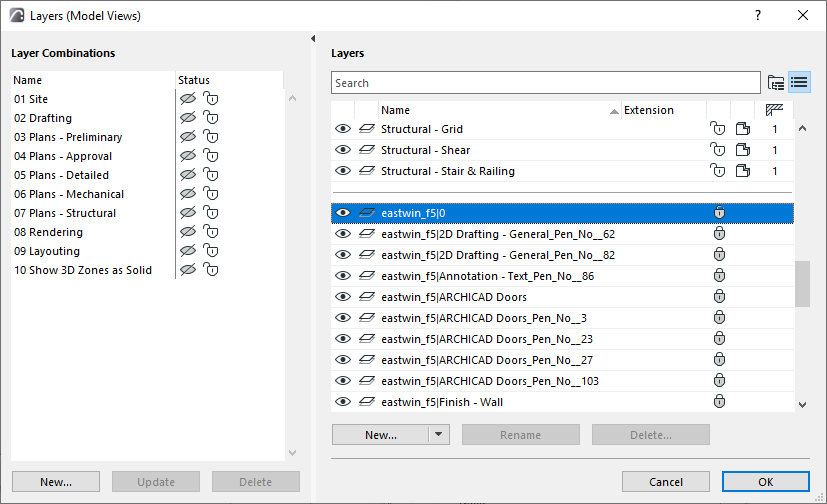Select eastwin_f5|Annotation - Text_Pen_No__86 layer
This screenshot has width=827, height=504.
click(x=488, y=276)
